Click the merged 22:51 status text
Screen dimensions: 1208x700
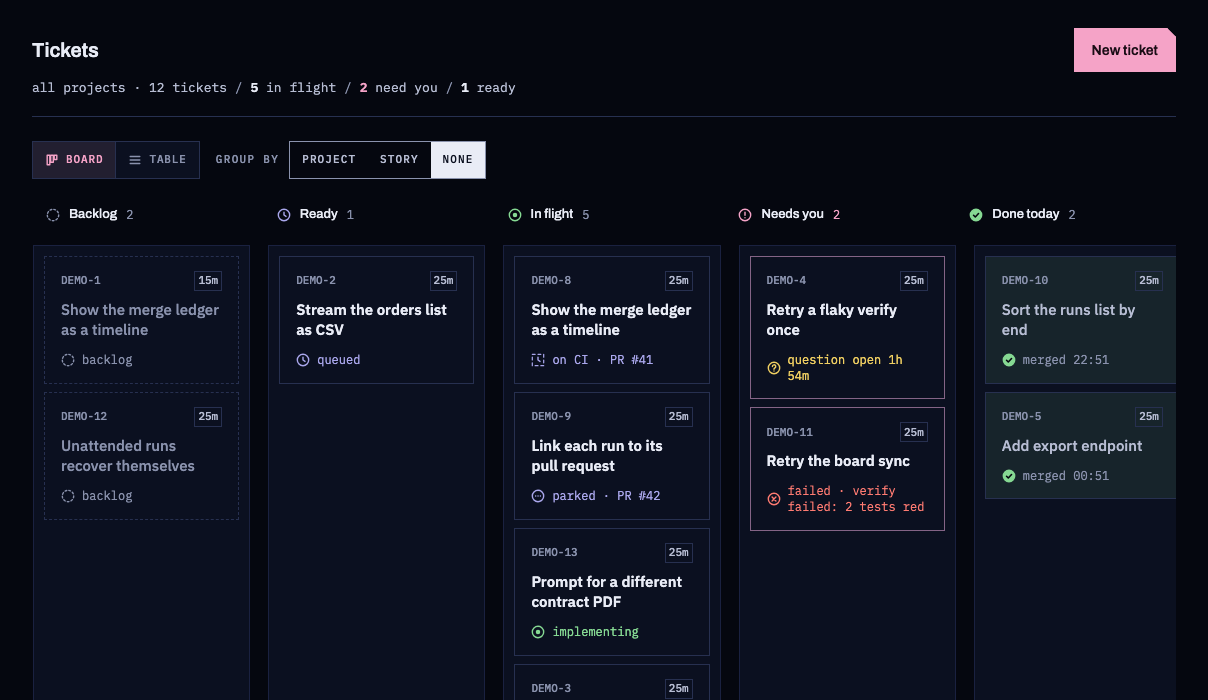(x=1065, y=360)
